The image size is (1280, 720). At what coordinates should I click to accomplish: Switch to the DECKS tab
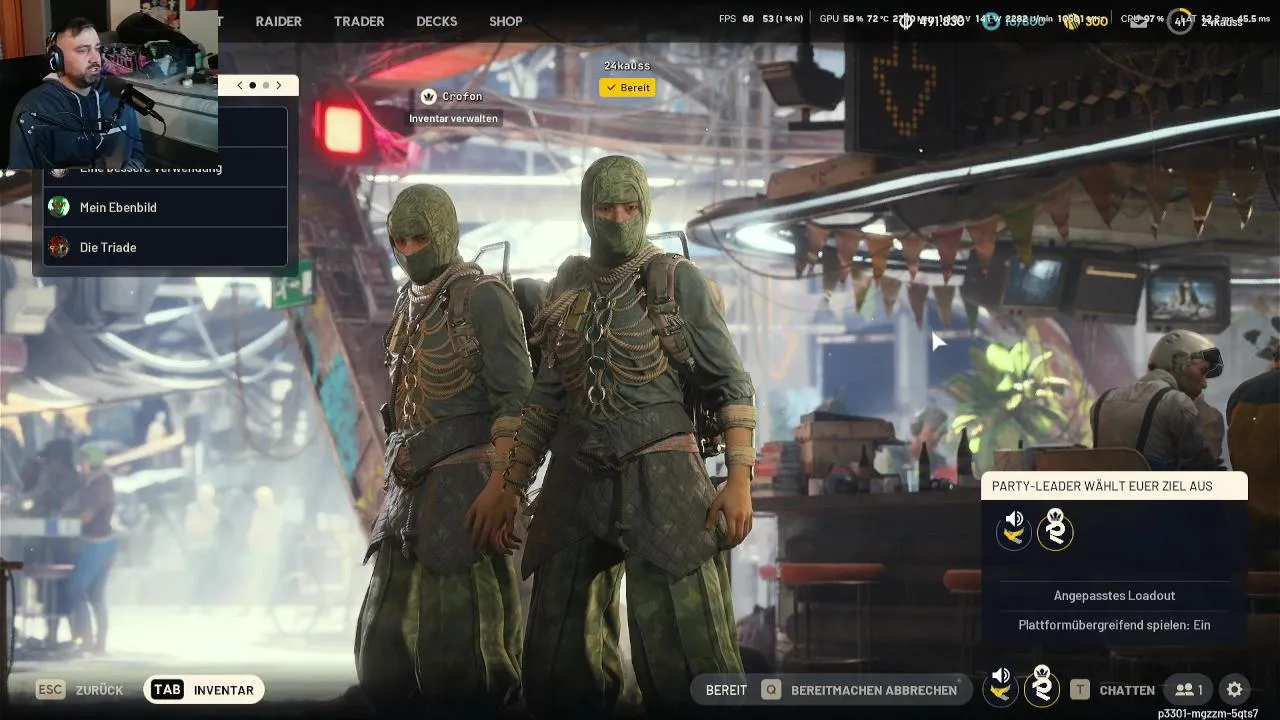[x=437, y=21]
